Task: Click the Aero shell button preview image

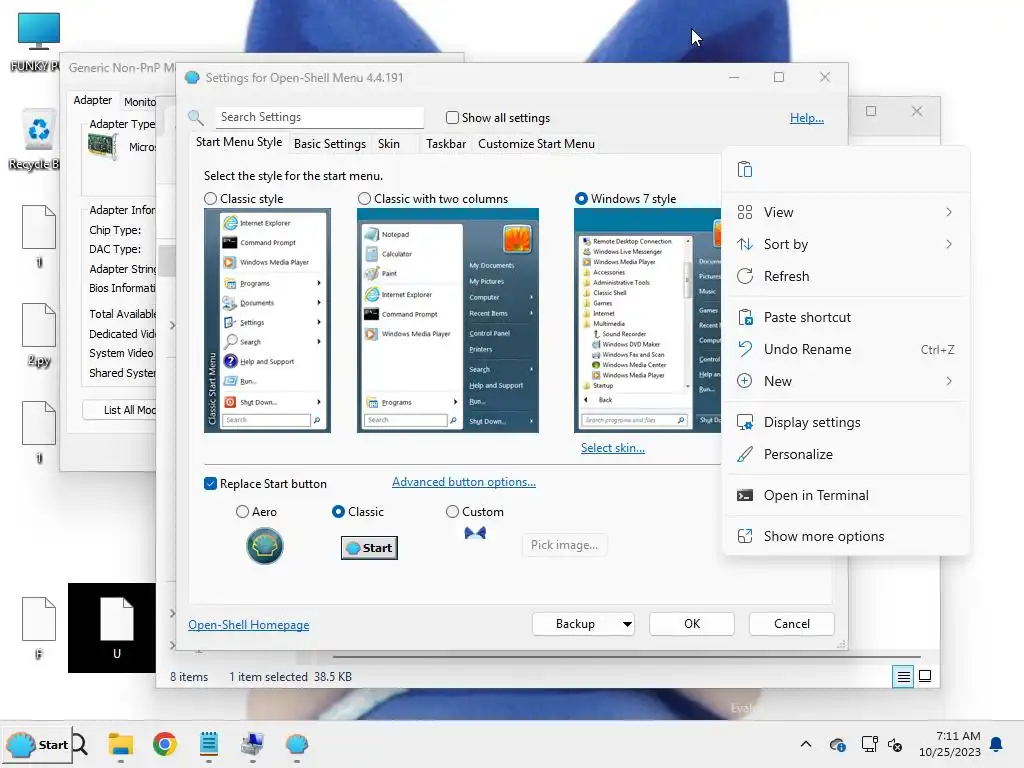Action: (x=264, y=546)
